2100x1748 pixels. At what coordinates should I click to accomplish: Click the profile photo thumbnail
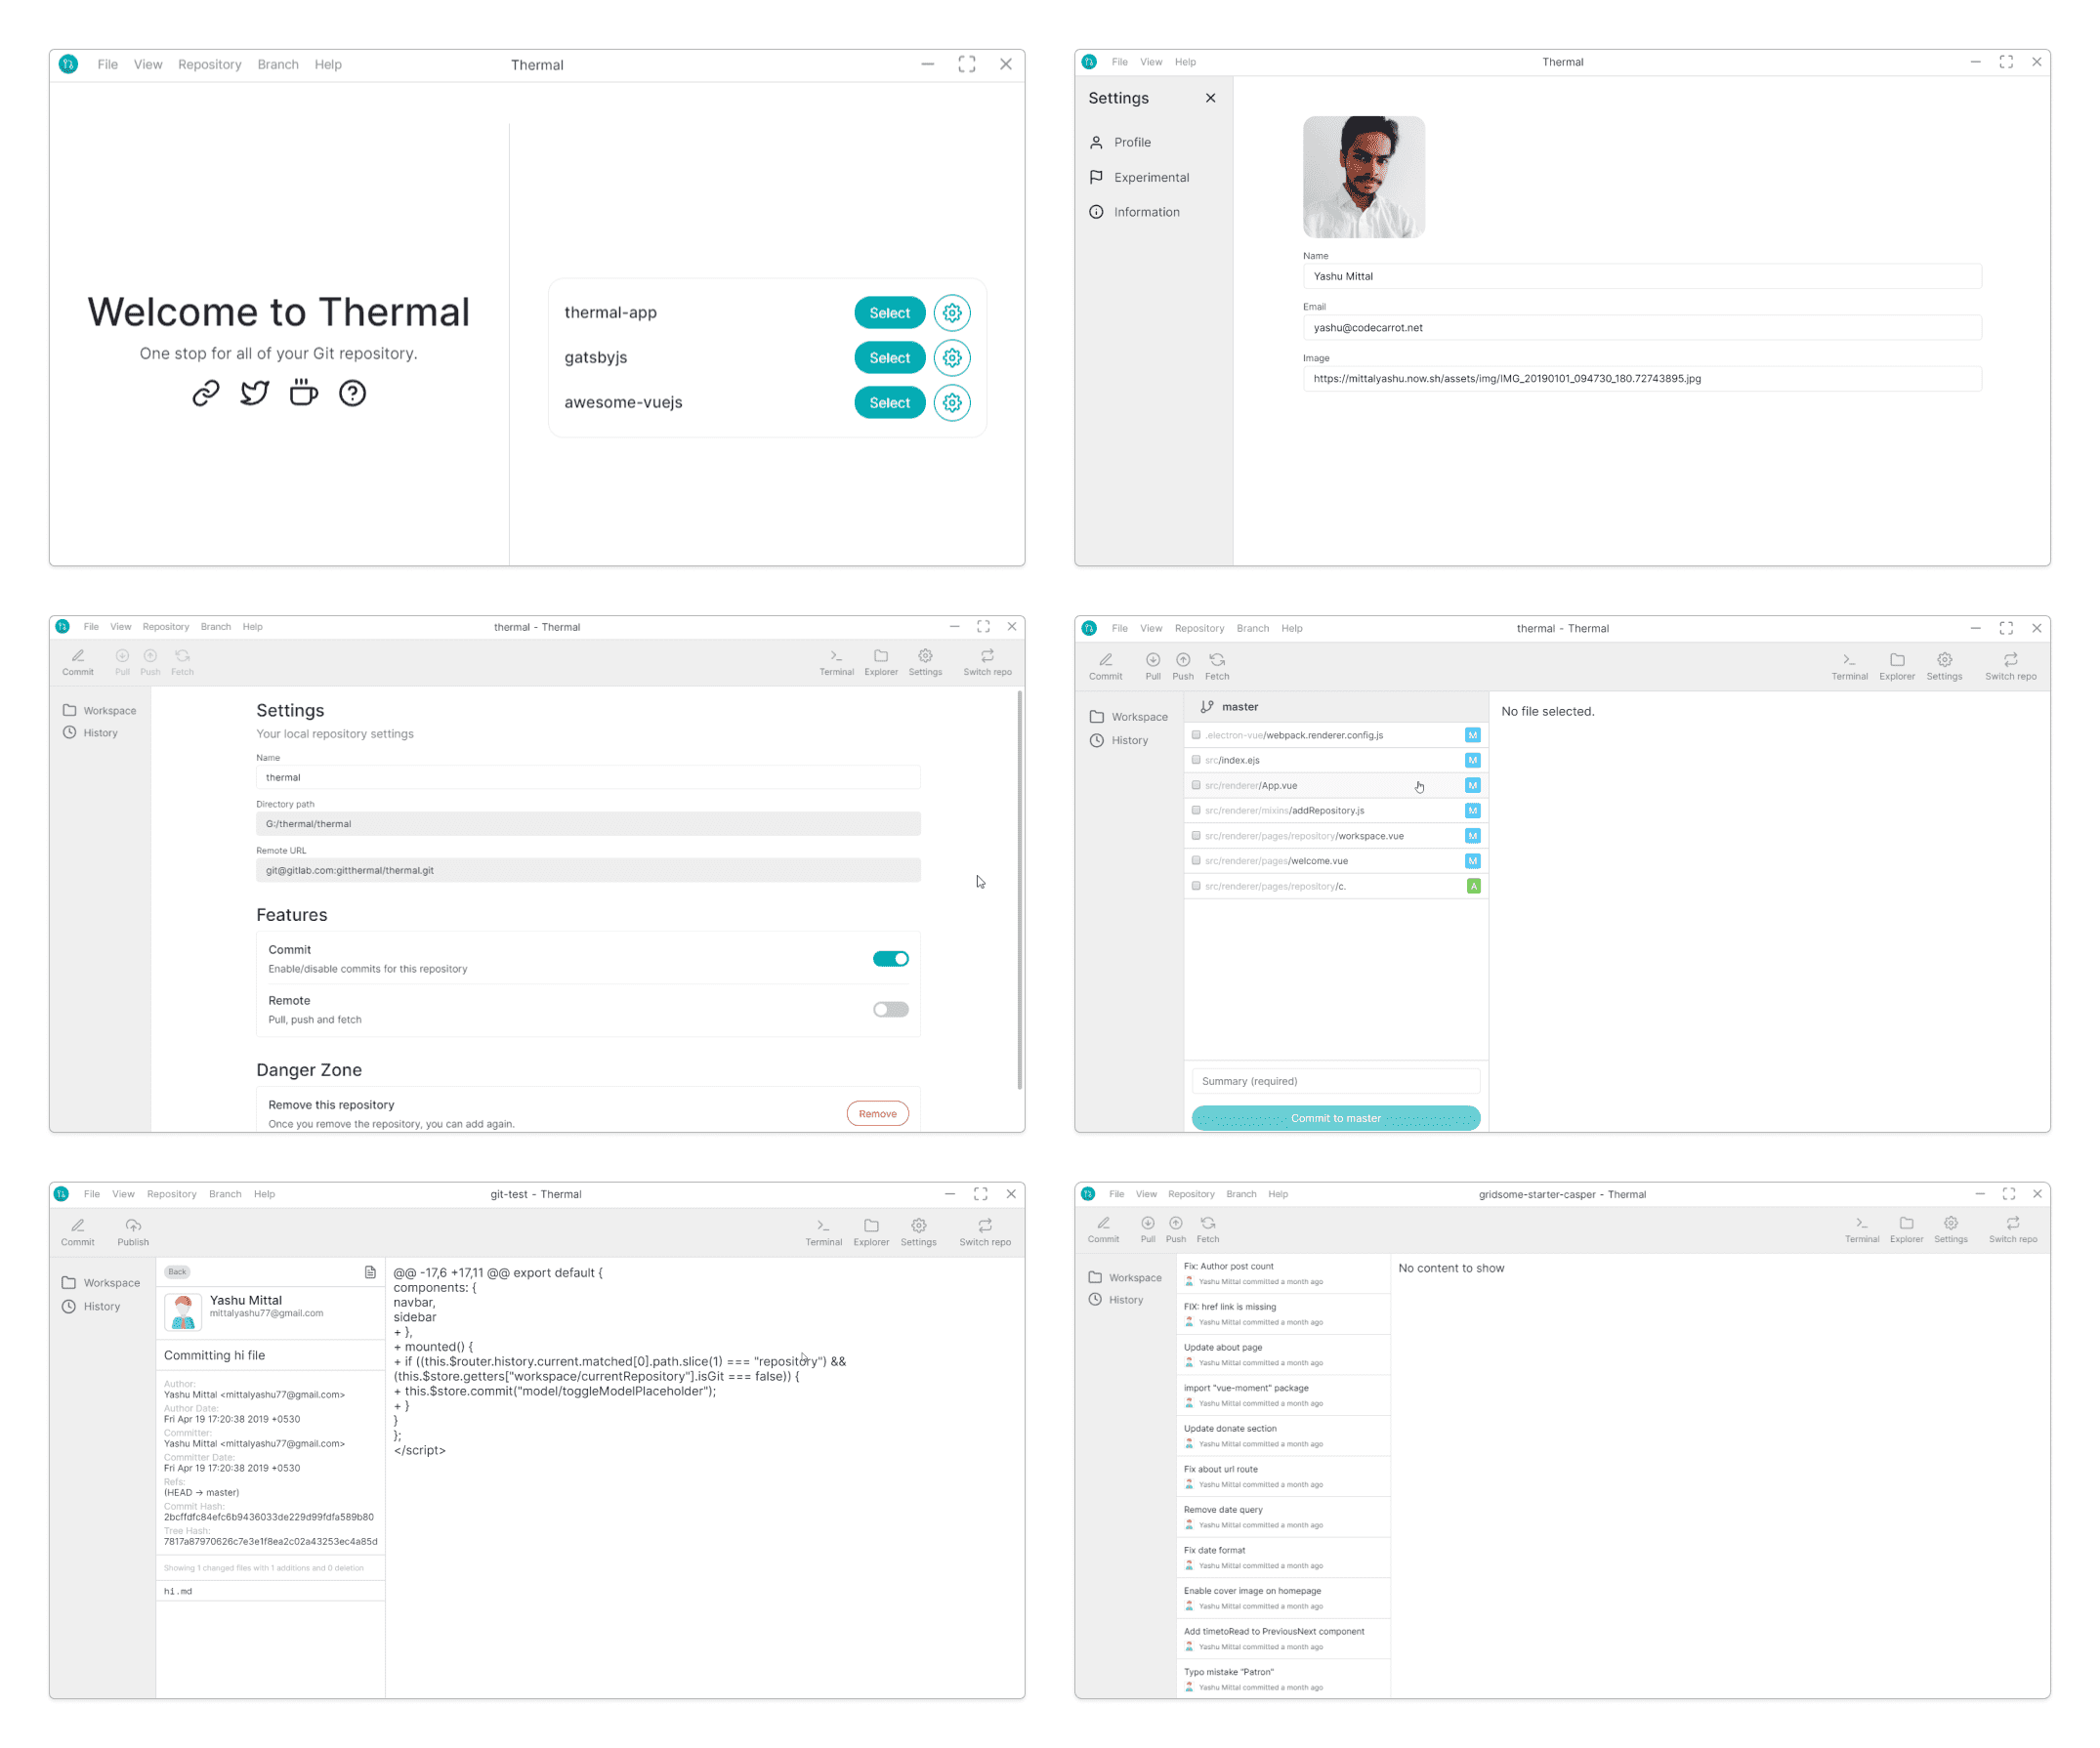1363,177
